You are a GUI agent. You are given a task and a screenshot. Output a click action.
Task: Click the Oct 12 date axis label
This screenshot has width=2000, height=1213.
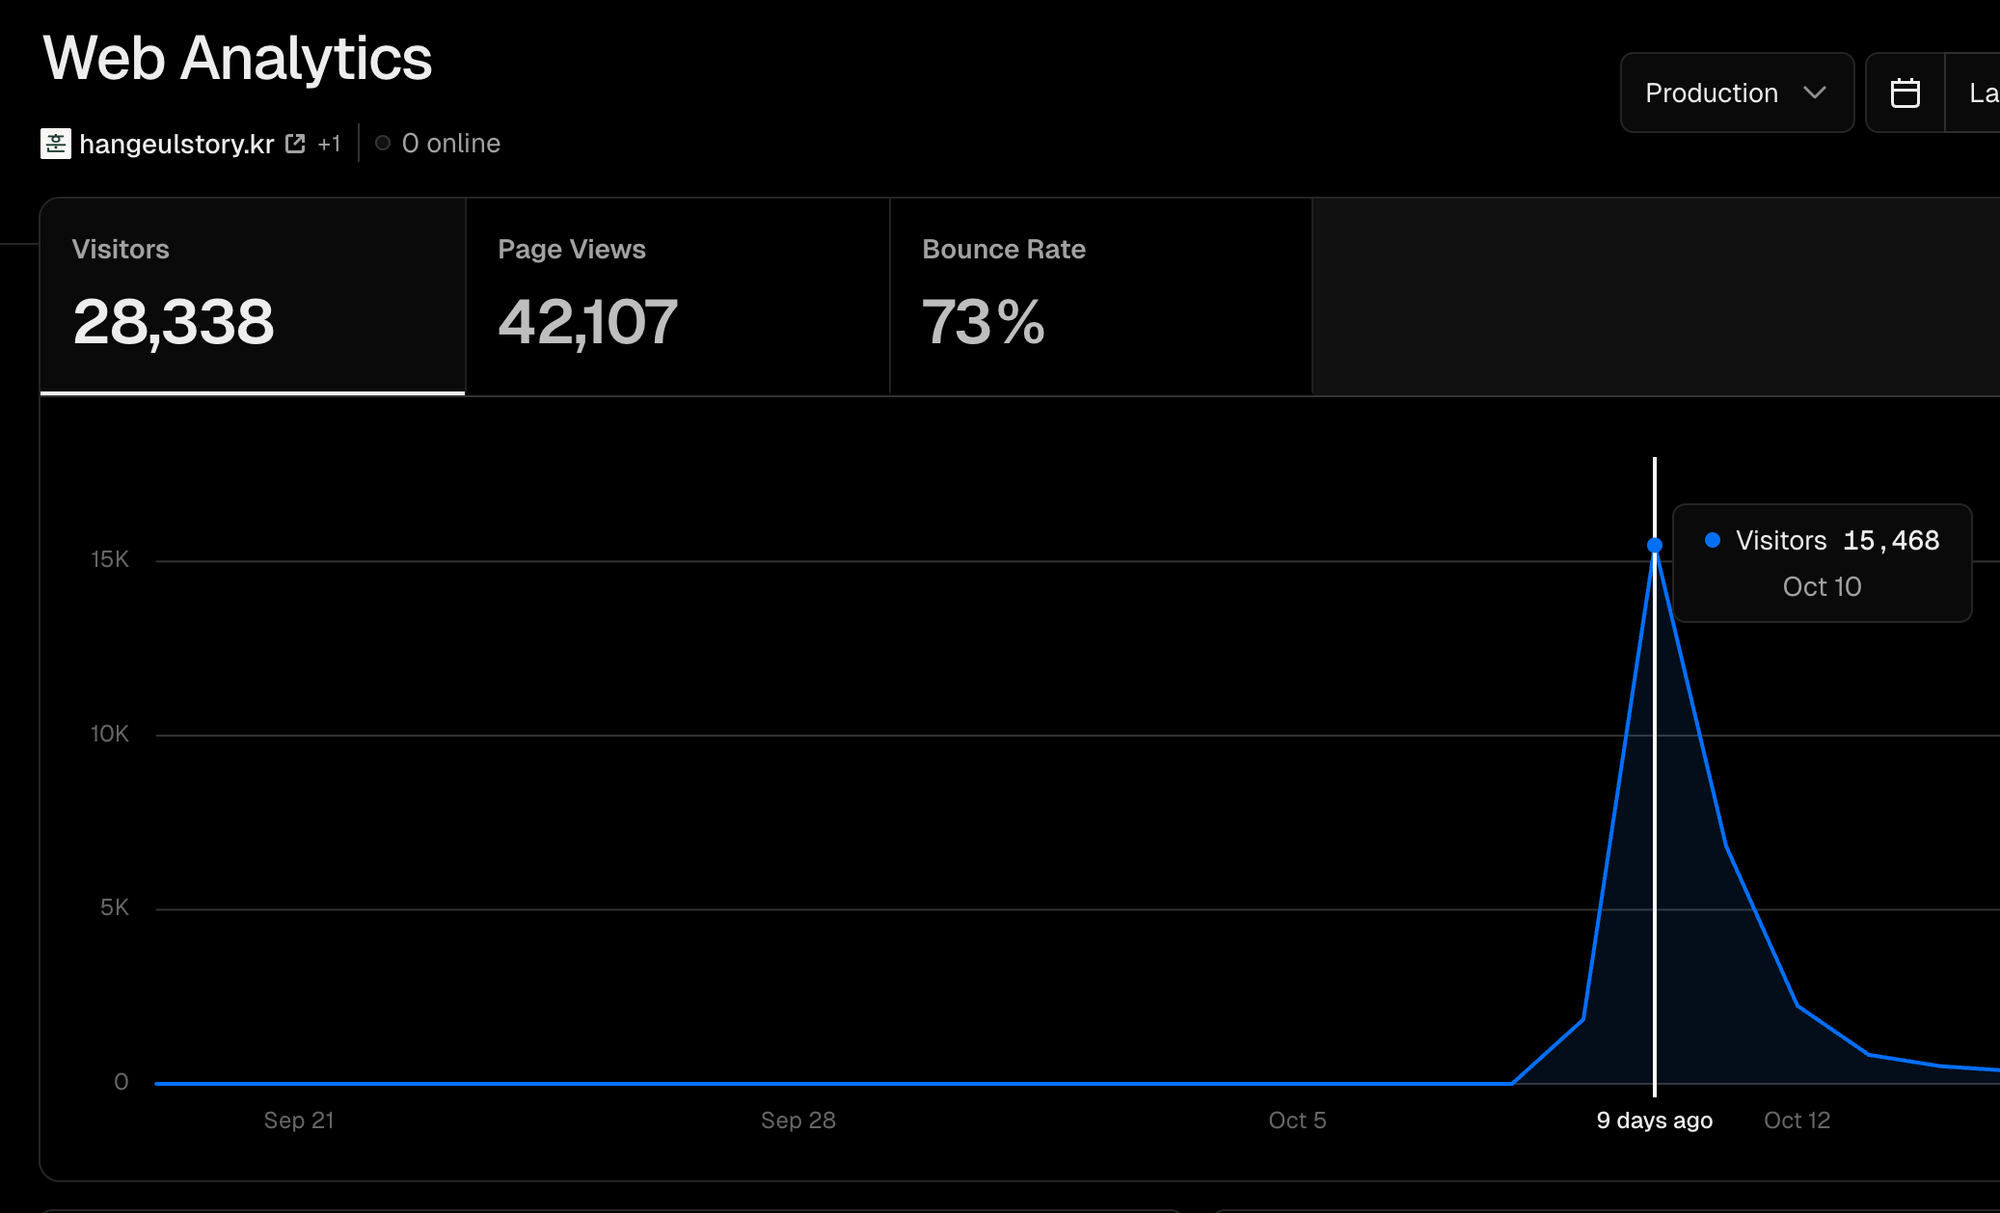tap(1797, 1120)
